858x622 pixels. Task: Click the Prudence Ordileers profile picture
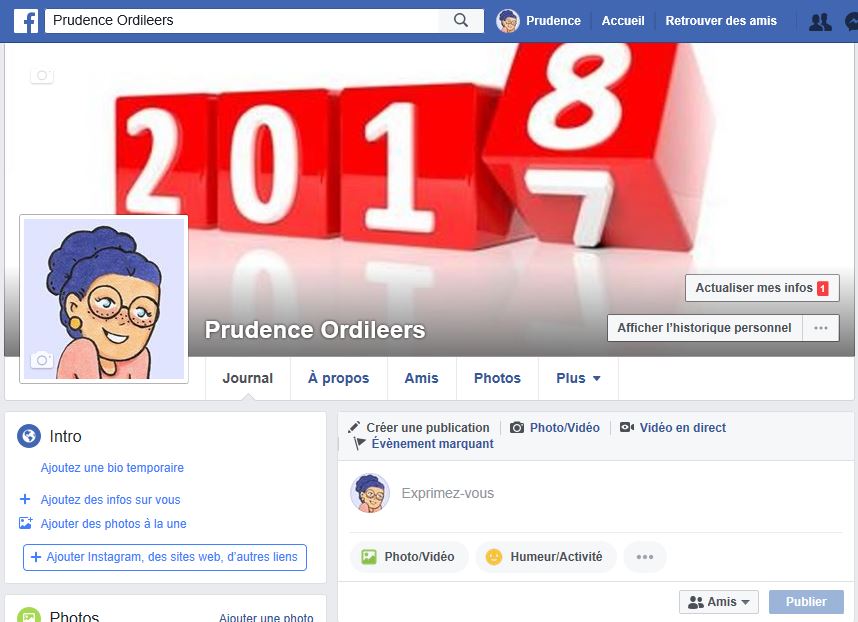[x=104, y=299]
